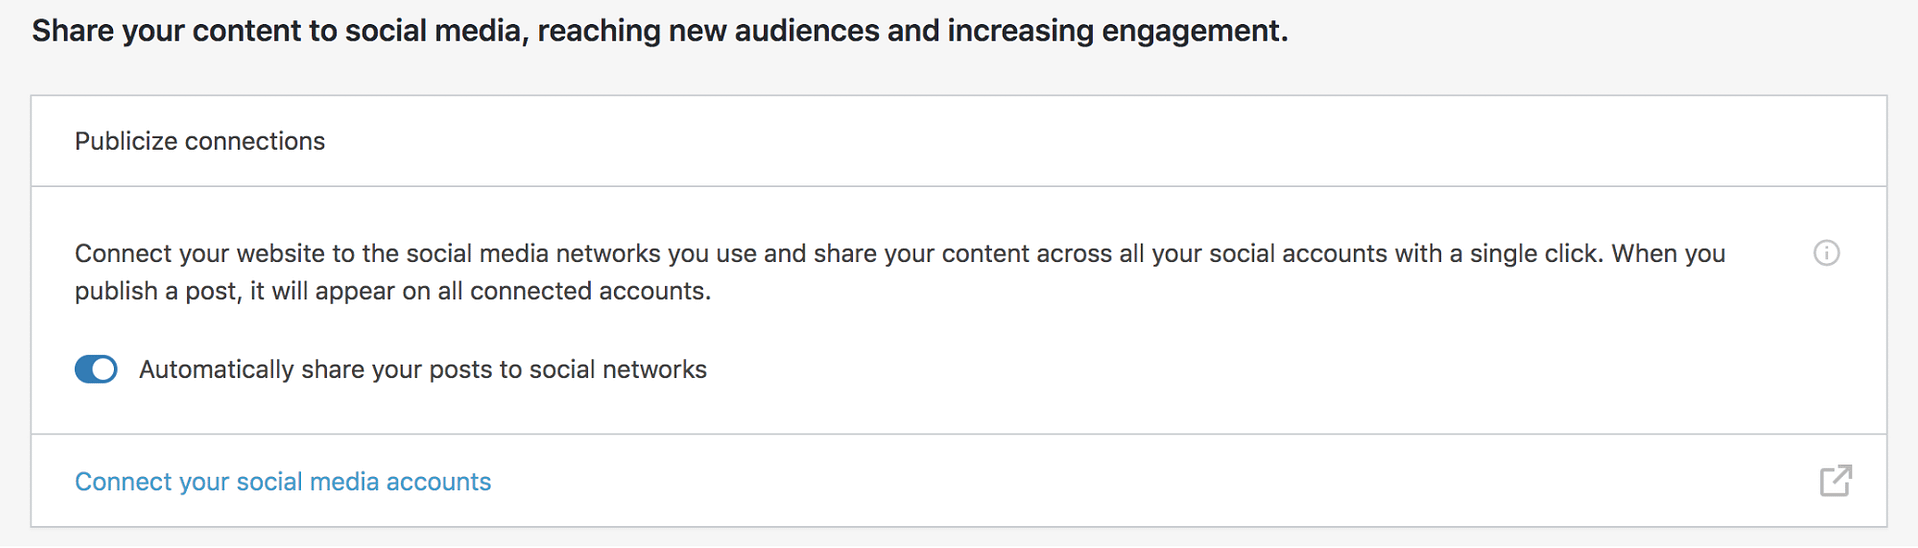Click the 'Publicize connections' section header

click(x=200, y=142)
